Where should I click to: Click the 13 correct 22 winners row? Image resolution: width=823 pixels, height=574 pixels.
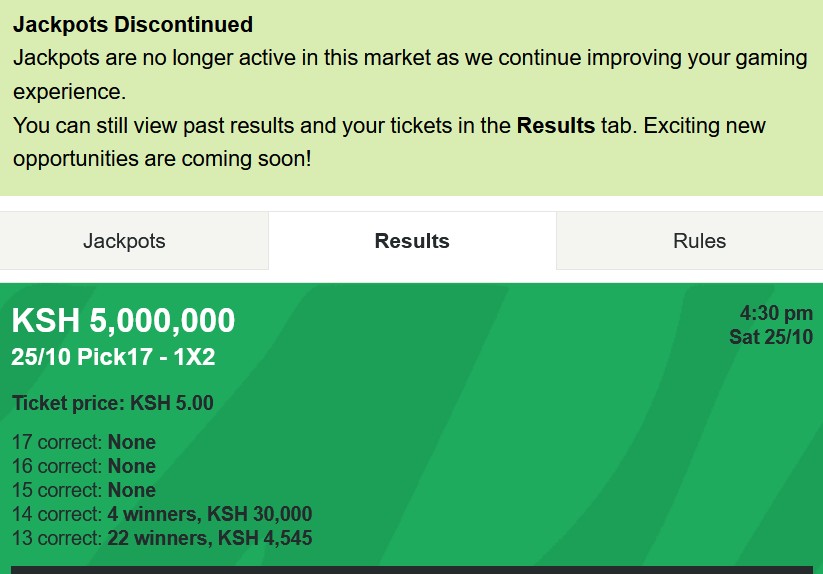coord(162,538)
